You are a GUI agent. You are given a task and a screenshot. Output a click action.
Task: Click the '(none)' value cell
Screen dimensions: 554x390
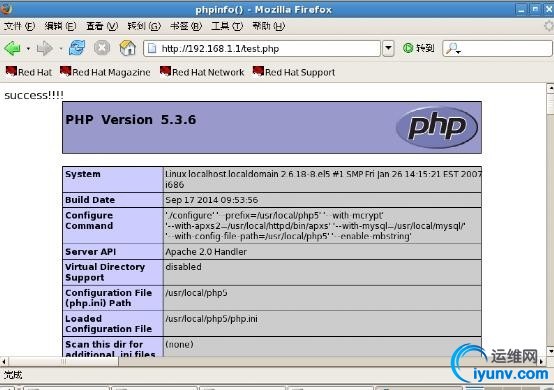tap(322, 347)
